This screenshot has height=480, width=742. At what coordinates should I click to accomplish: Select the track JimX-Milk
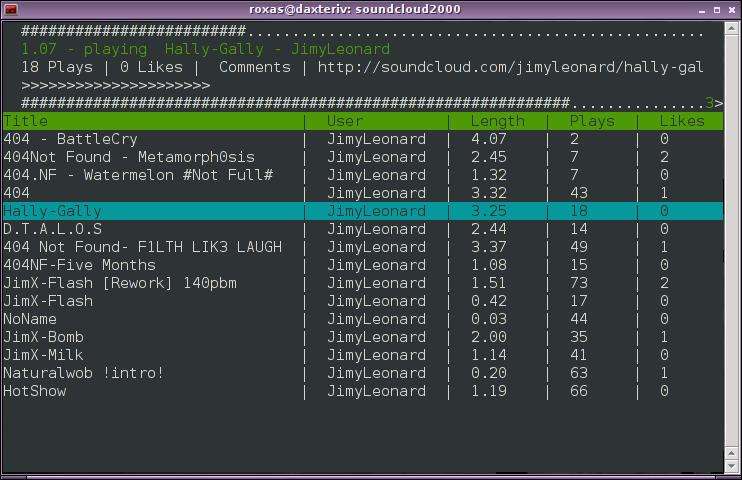(x=362, y=355)
